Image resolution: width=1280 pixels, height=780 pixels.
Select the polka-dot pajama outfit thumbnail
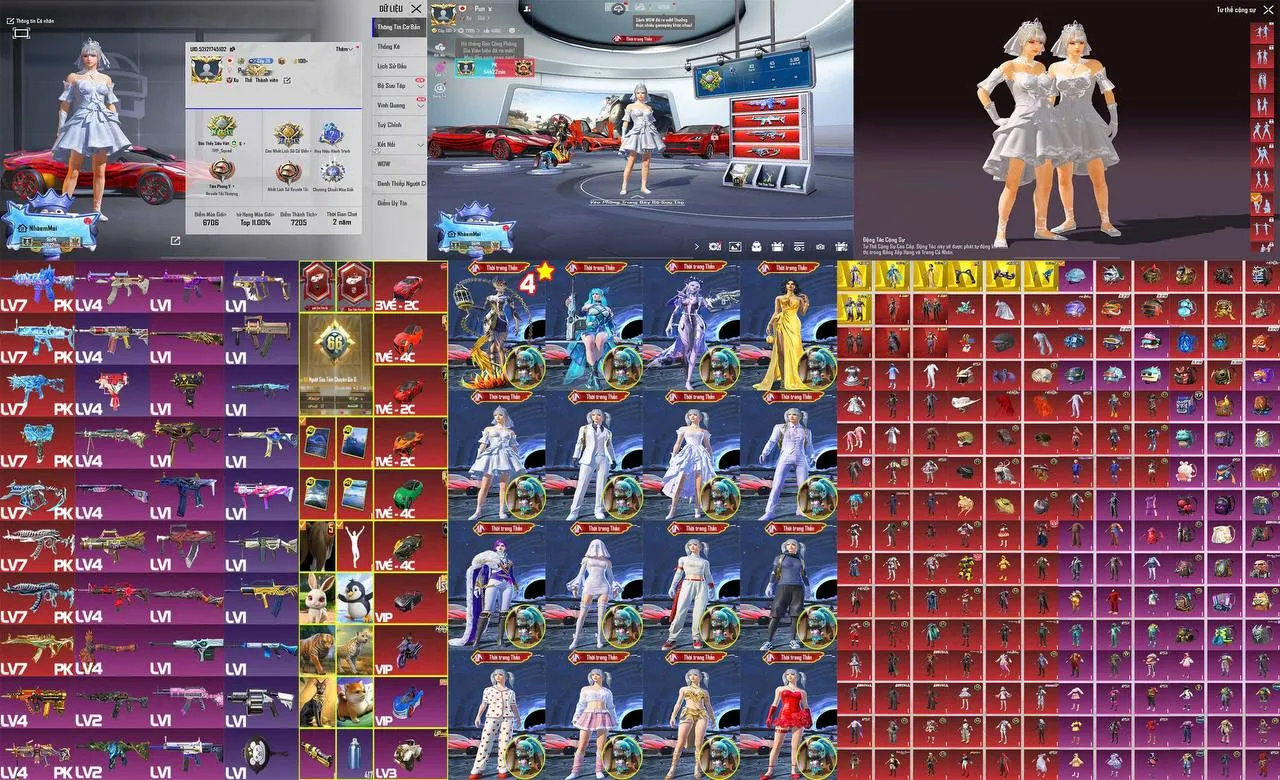[x=496, y=715]
